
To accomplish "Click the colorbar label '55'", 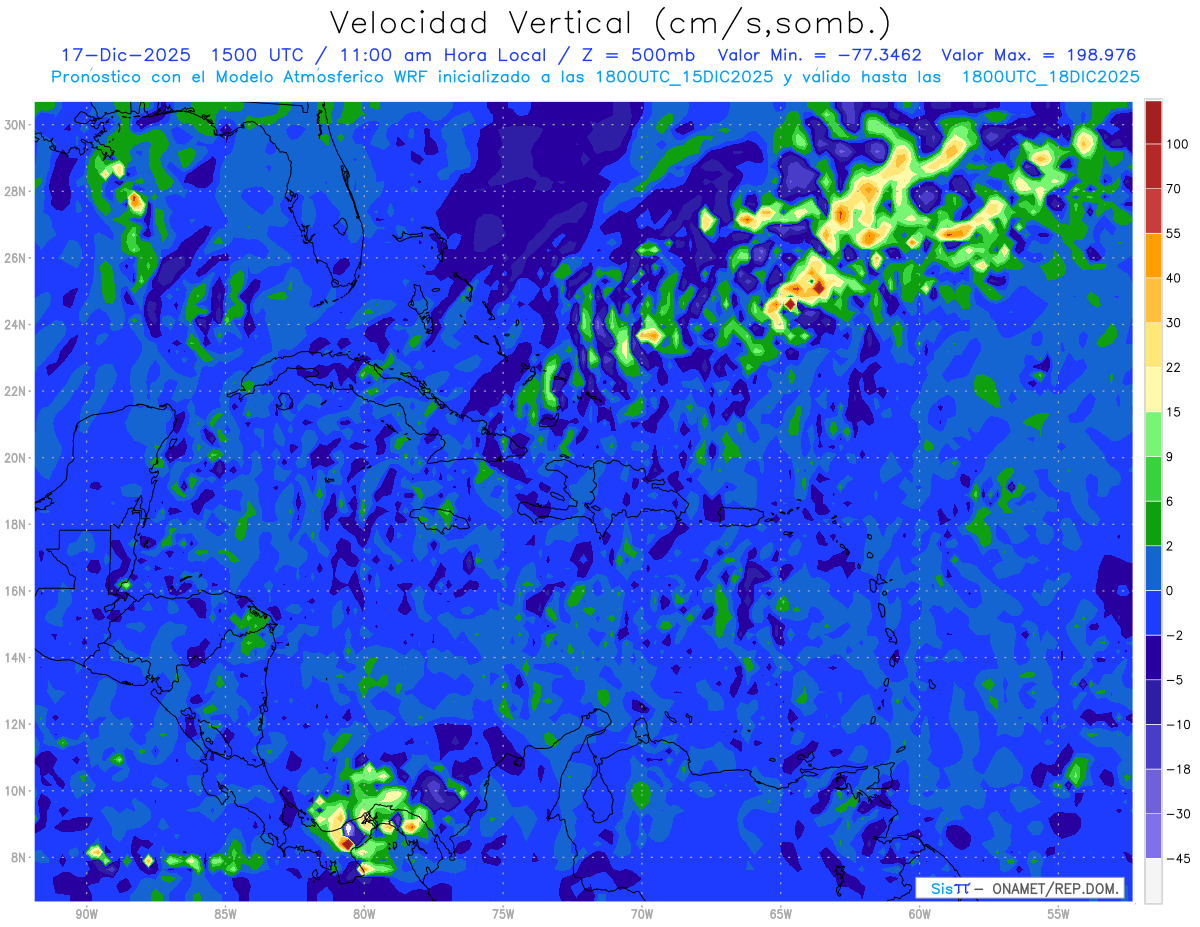I will (1174, 233).
